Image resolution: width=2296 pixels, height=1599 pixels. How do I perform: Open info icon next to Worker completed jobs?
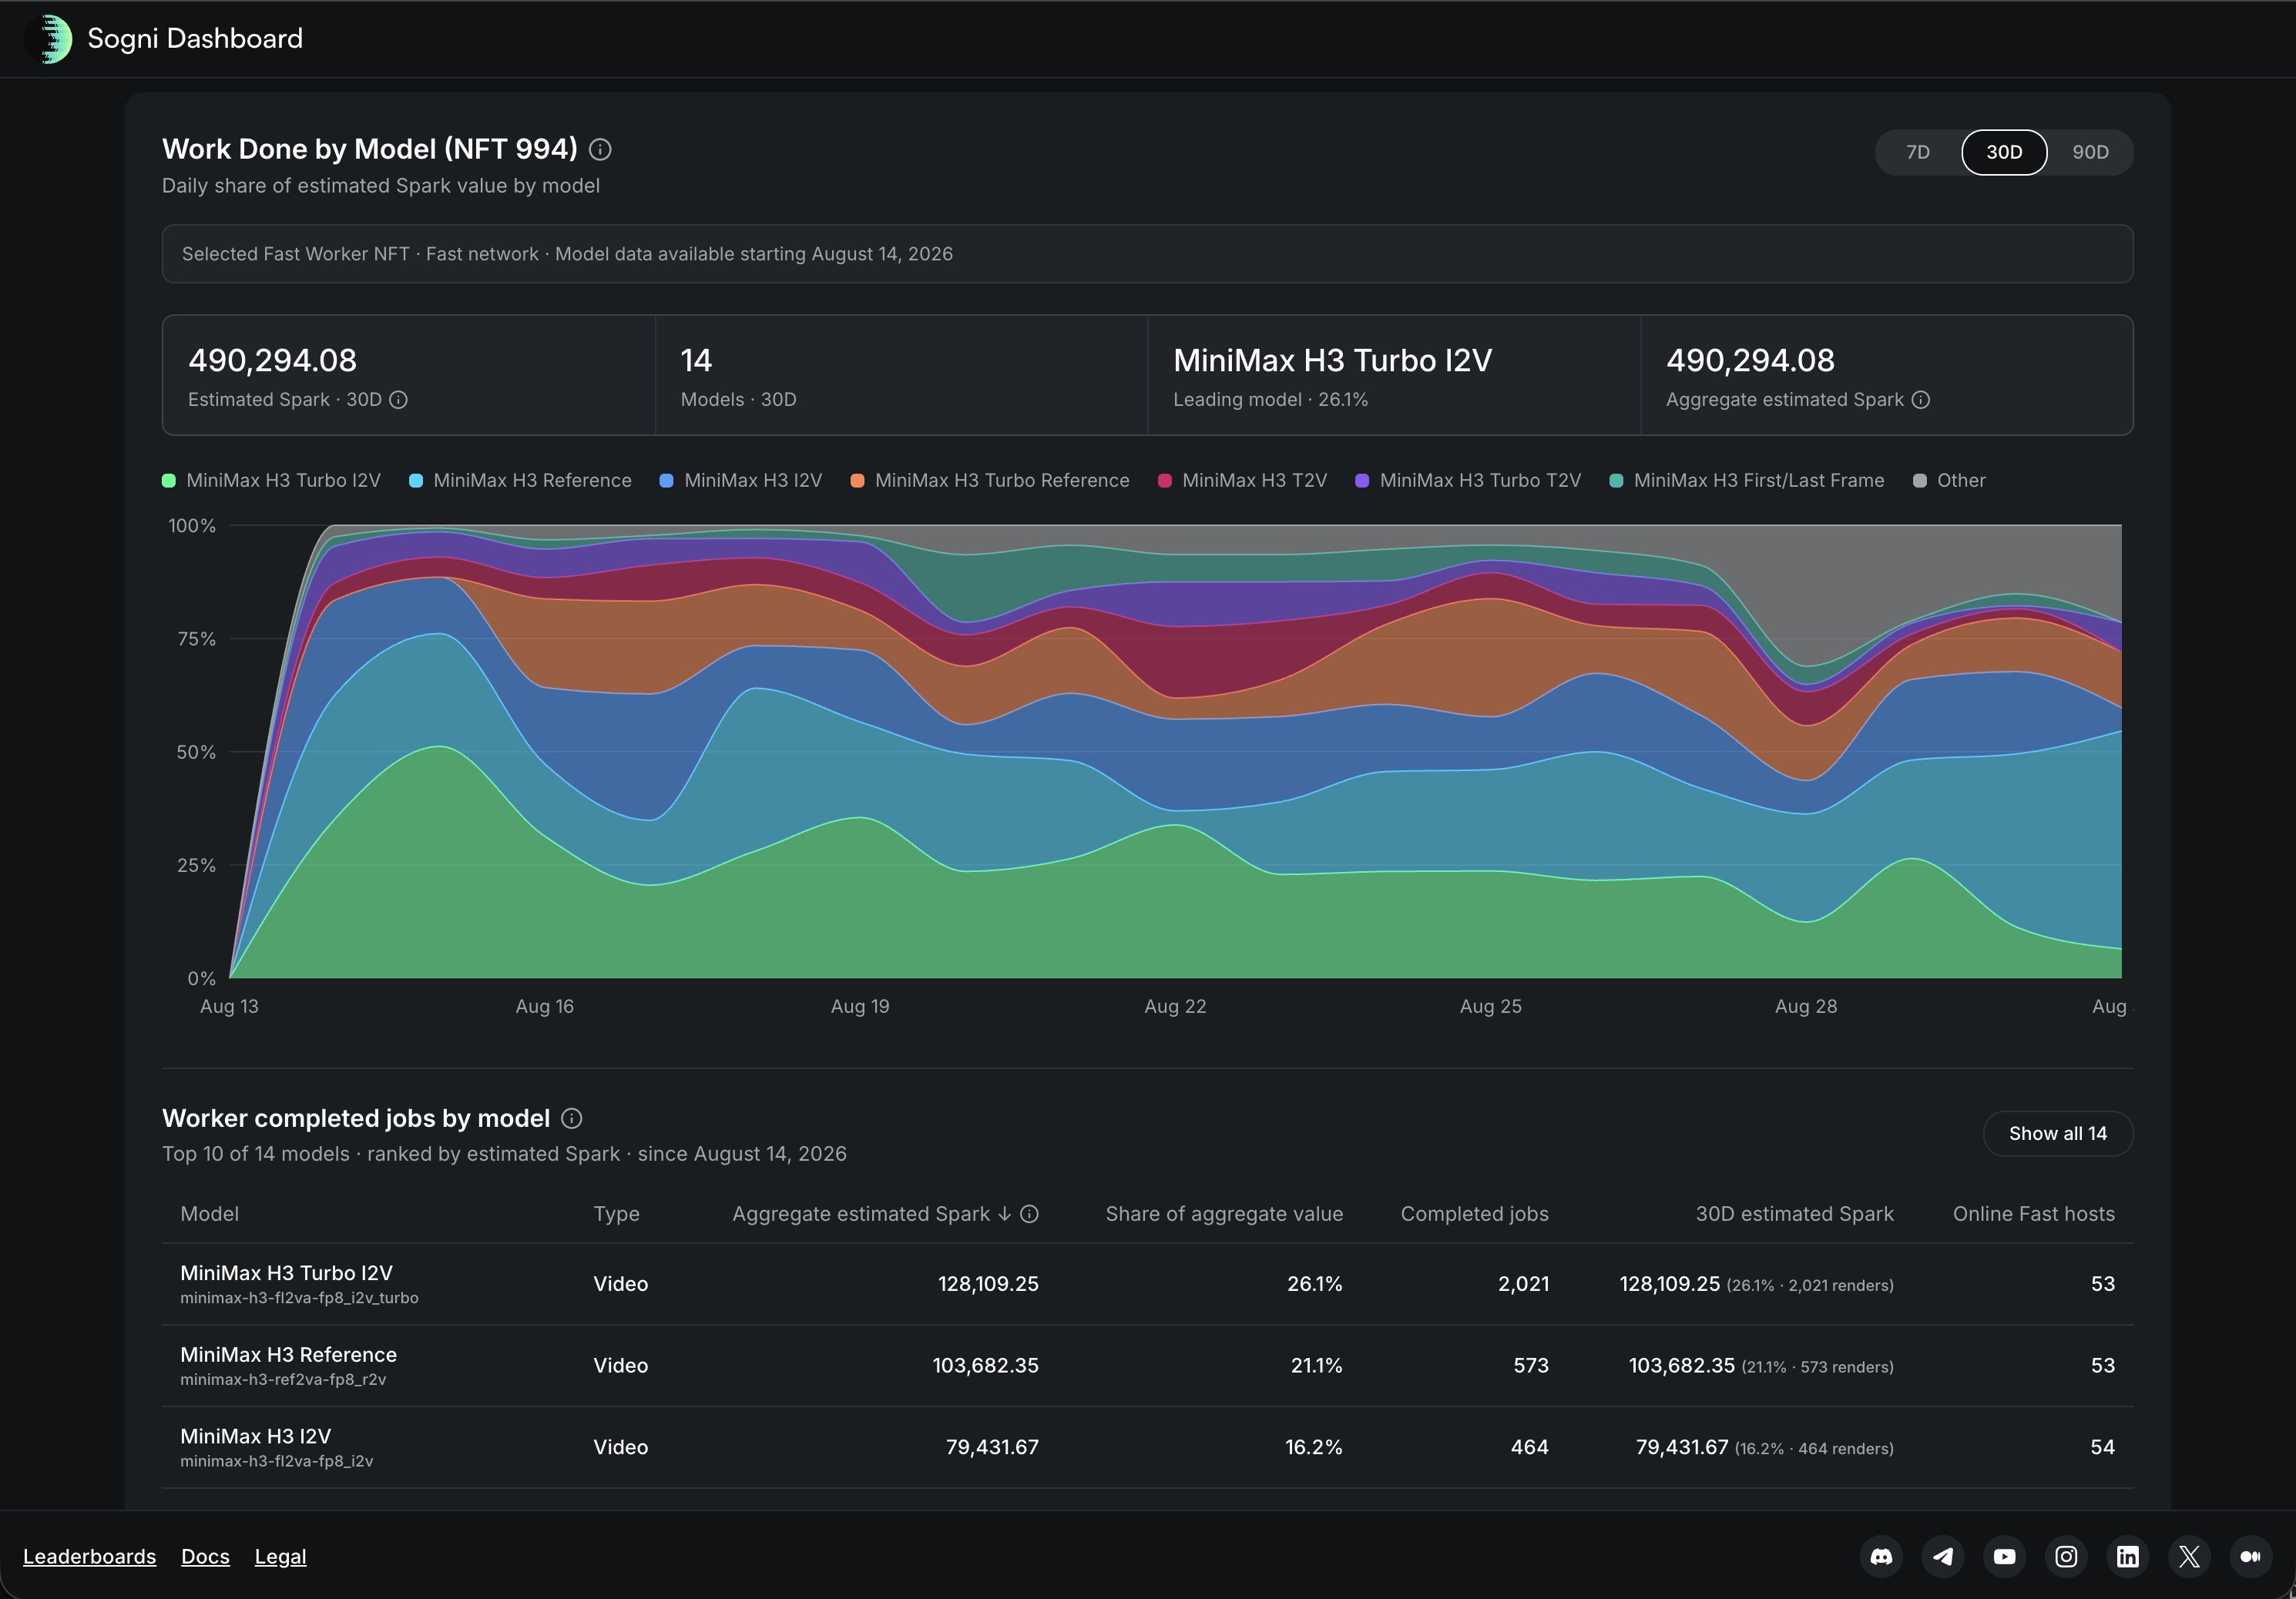coord(572,1118)
